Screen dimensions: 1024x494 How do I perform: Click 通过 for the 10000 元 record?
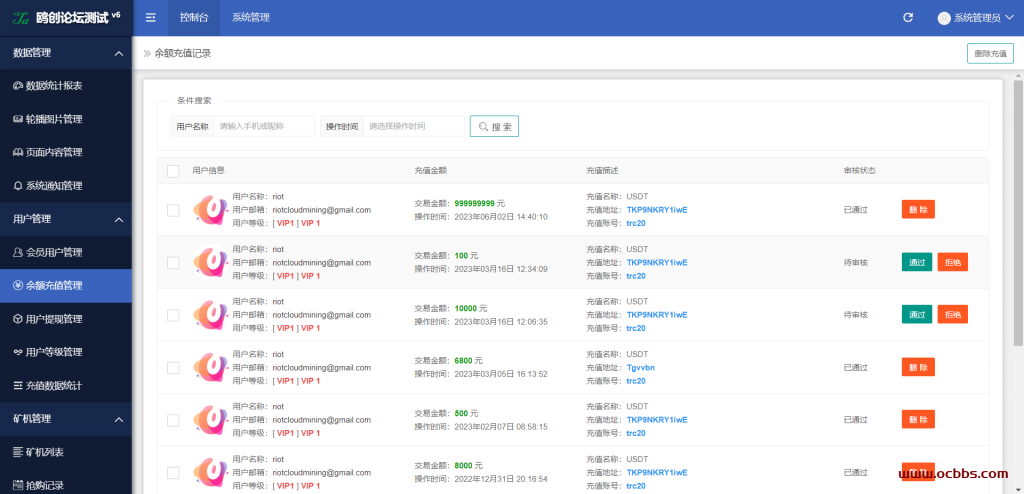917,314
